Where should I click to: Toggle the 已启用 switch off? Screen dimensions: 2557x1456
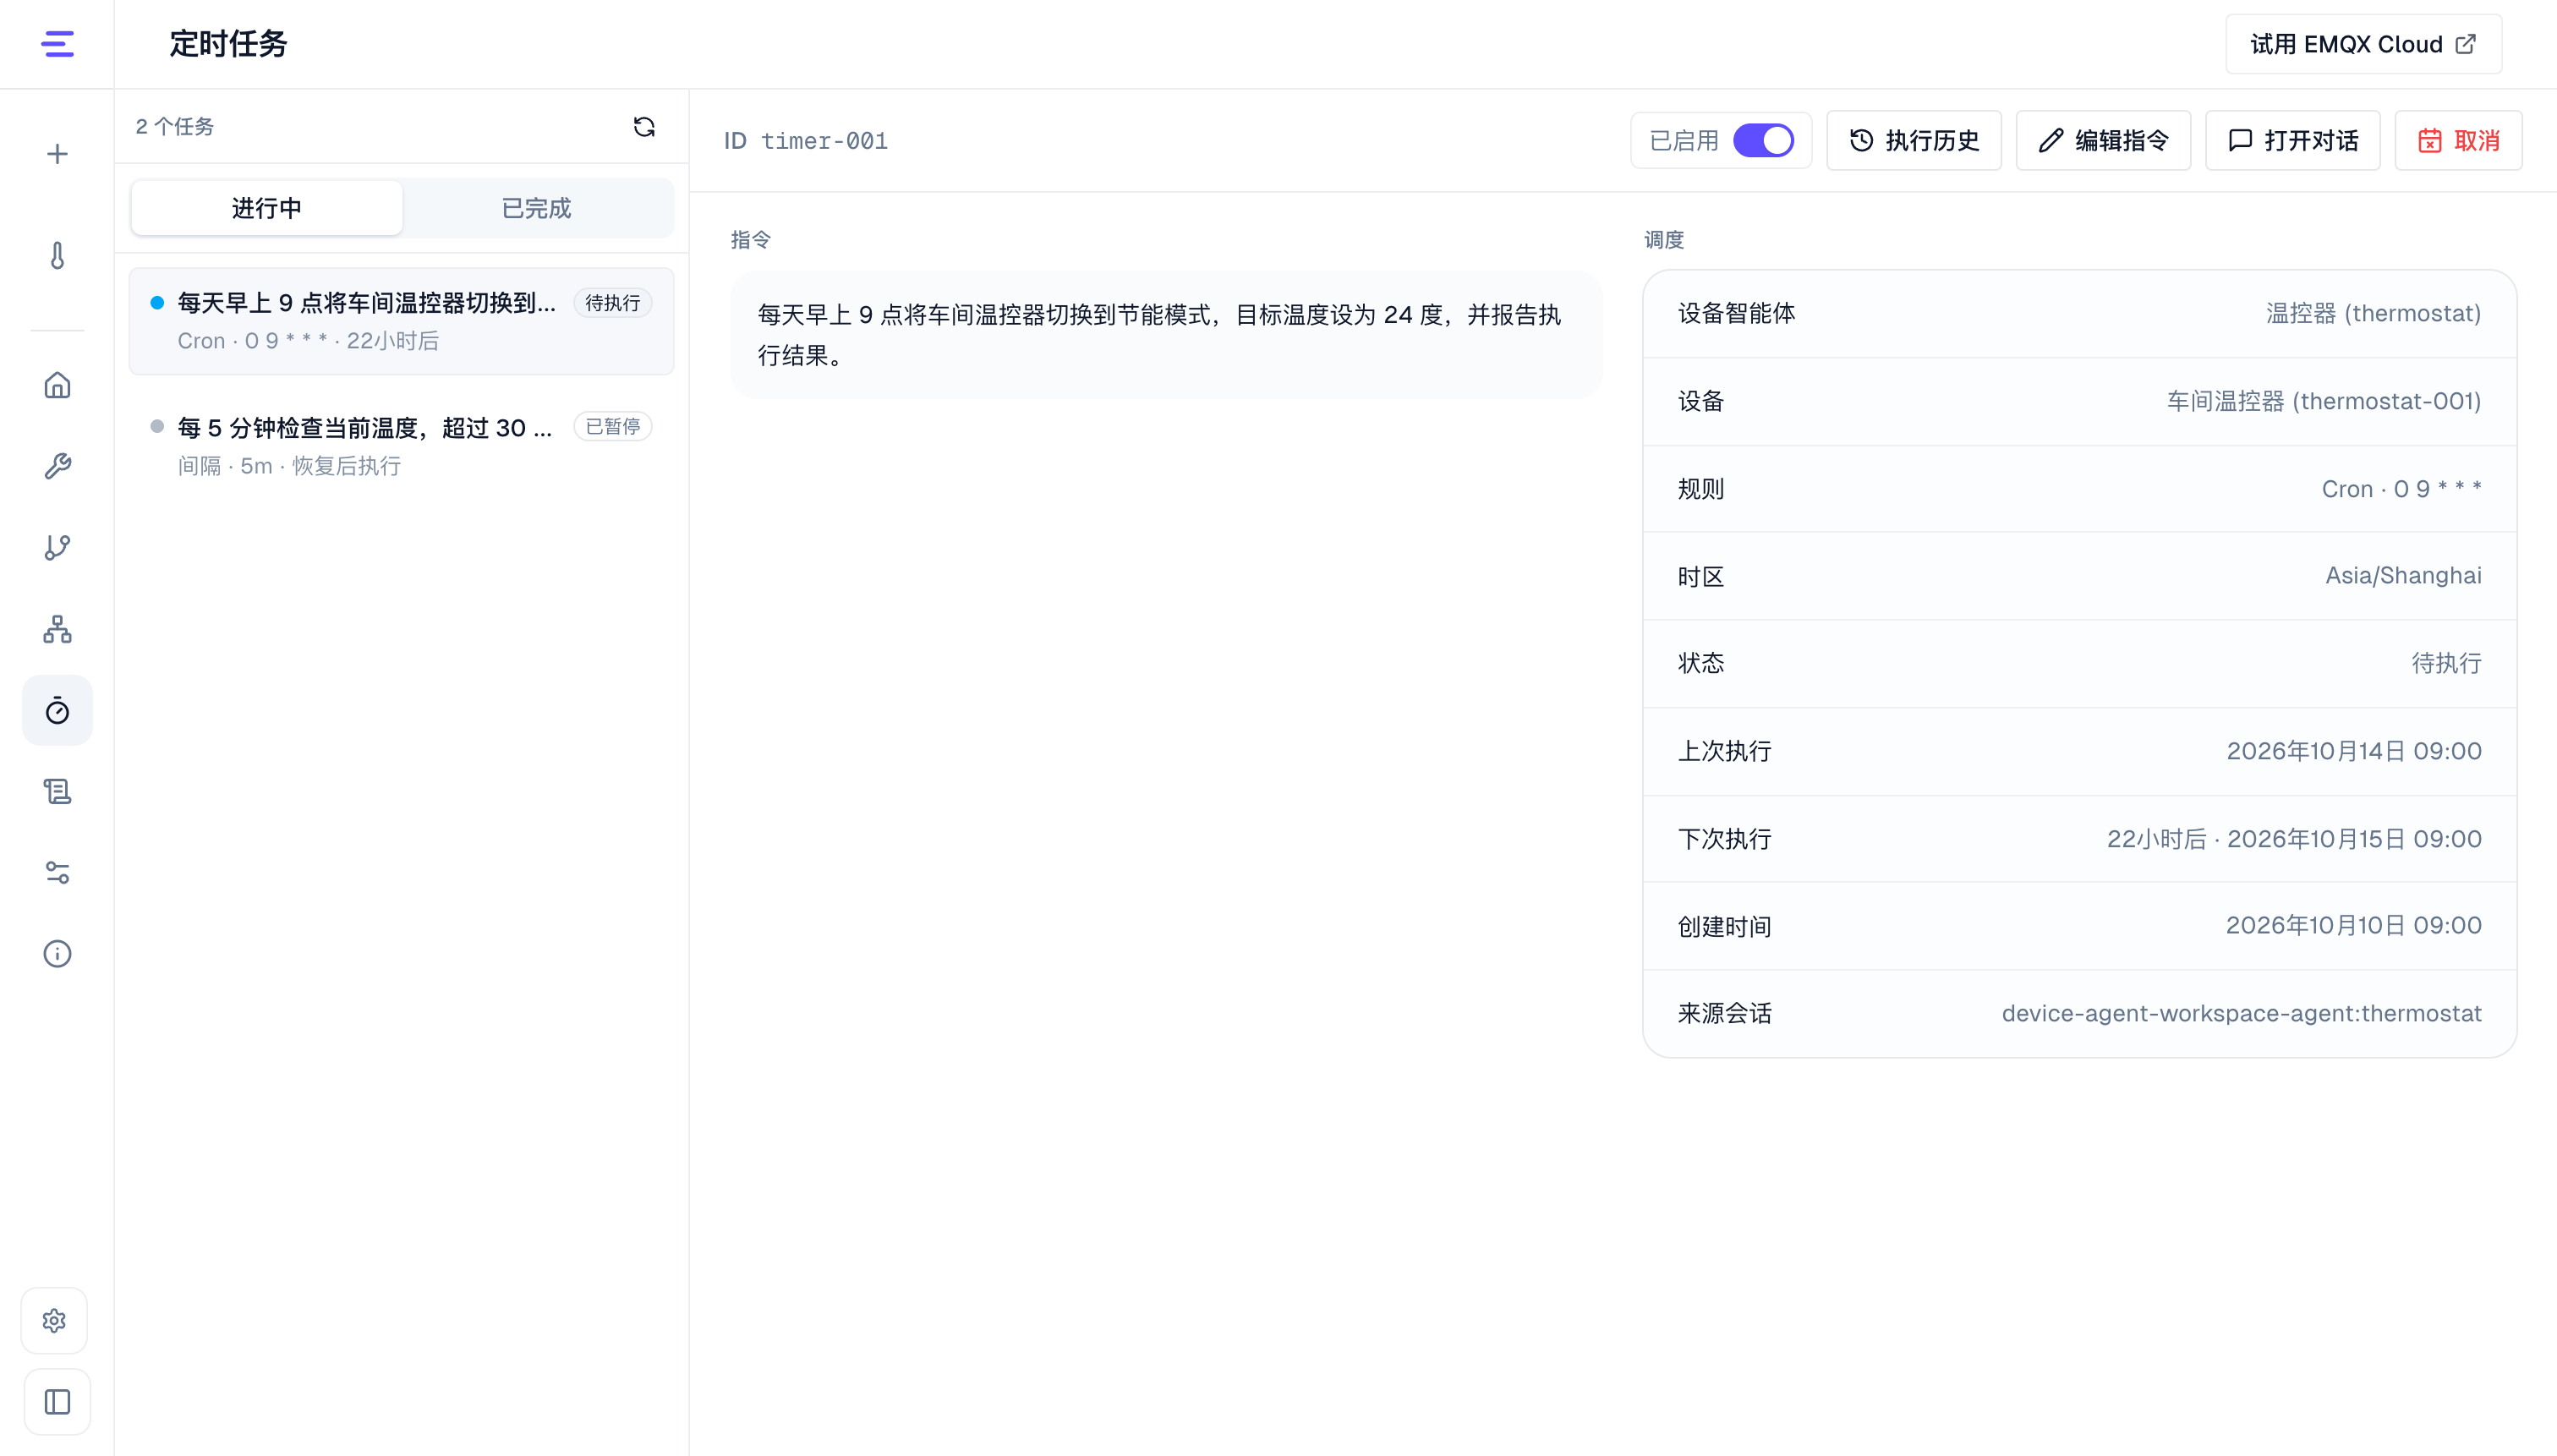[x=1764, y=140]
